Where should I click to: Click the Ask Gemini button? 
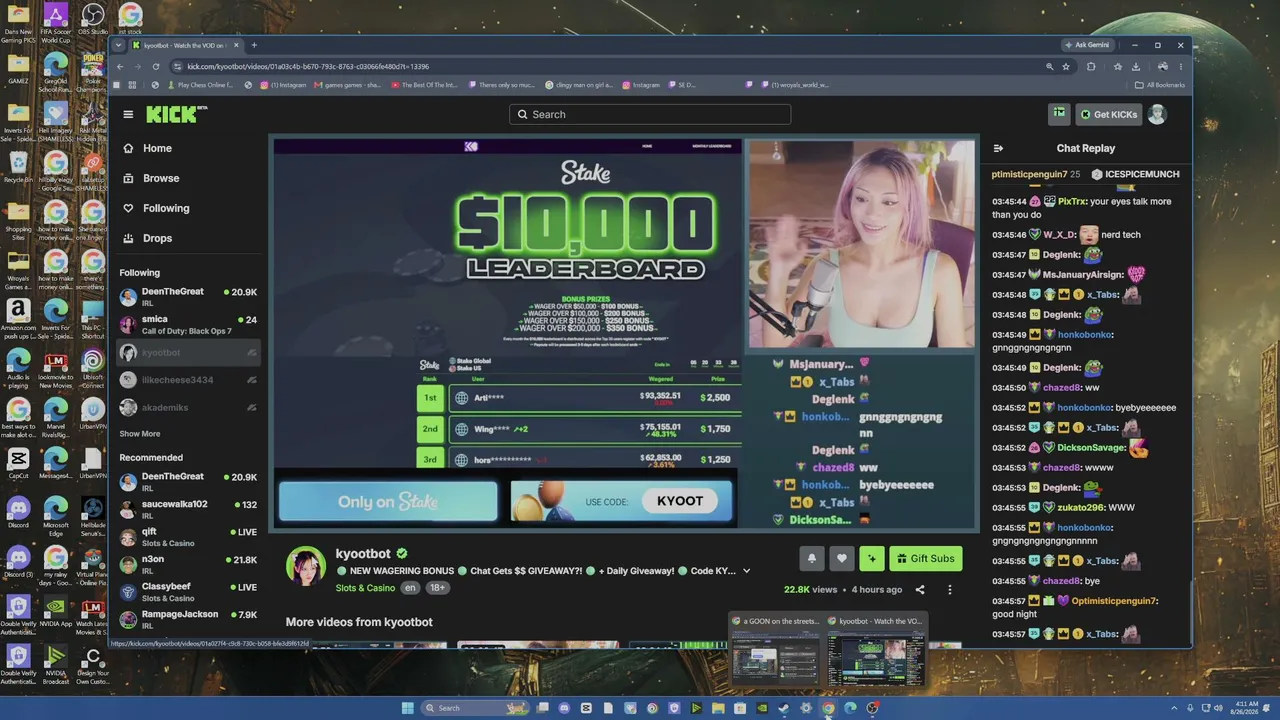pyautogui.click(x=1087, y=45)
